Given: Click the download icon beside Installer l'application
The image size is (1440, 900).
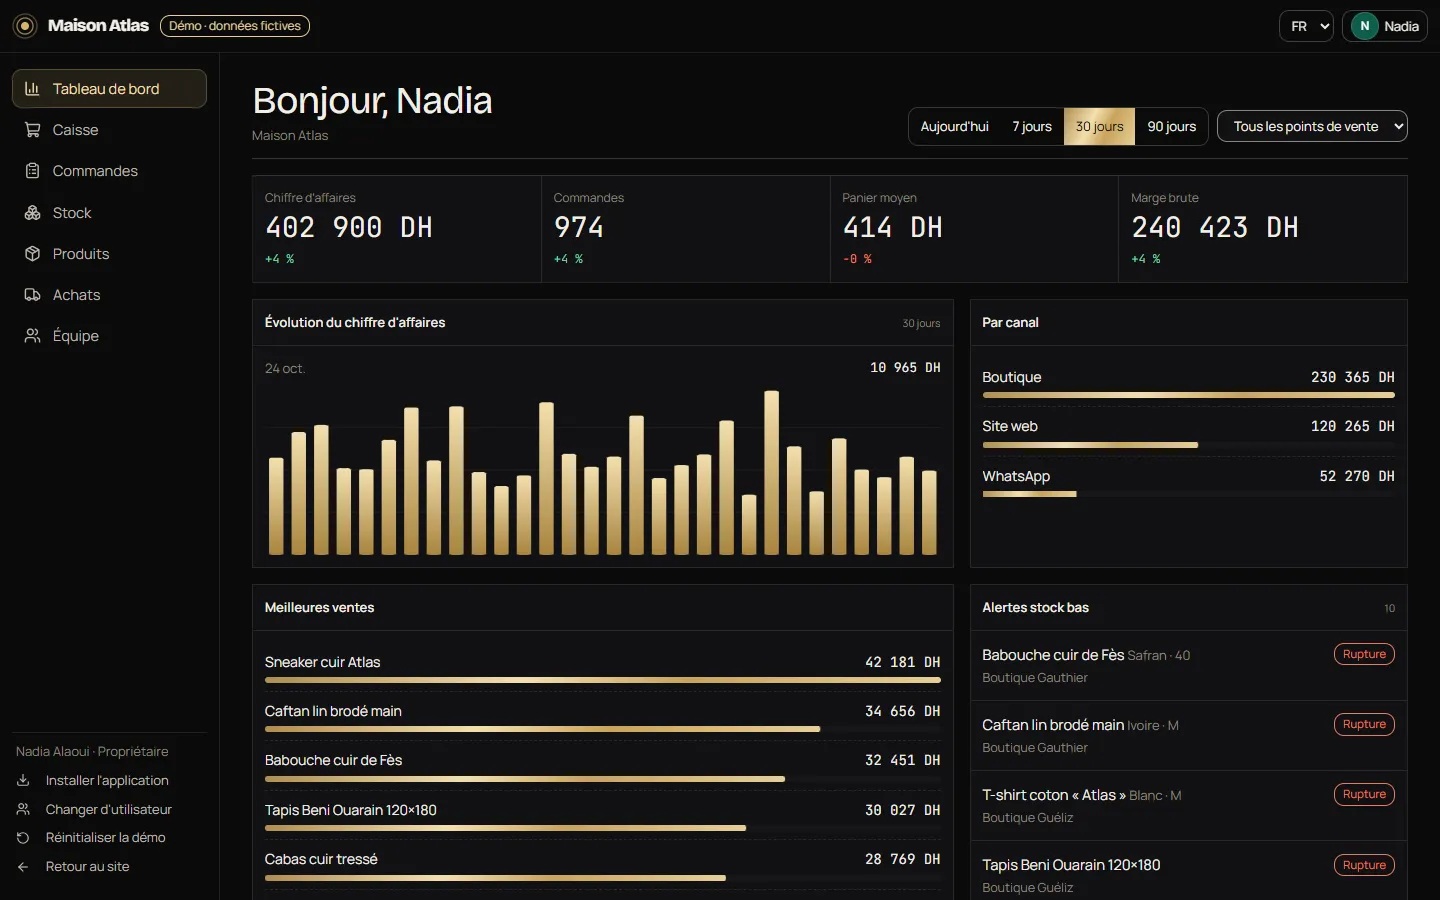Looking at the screenshot, I should pyautogui.click(x=23, y=780).
